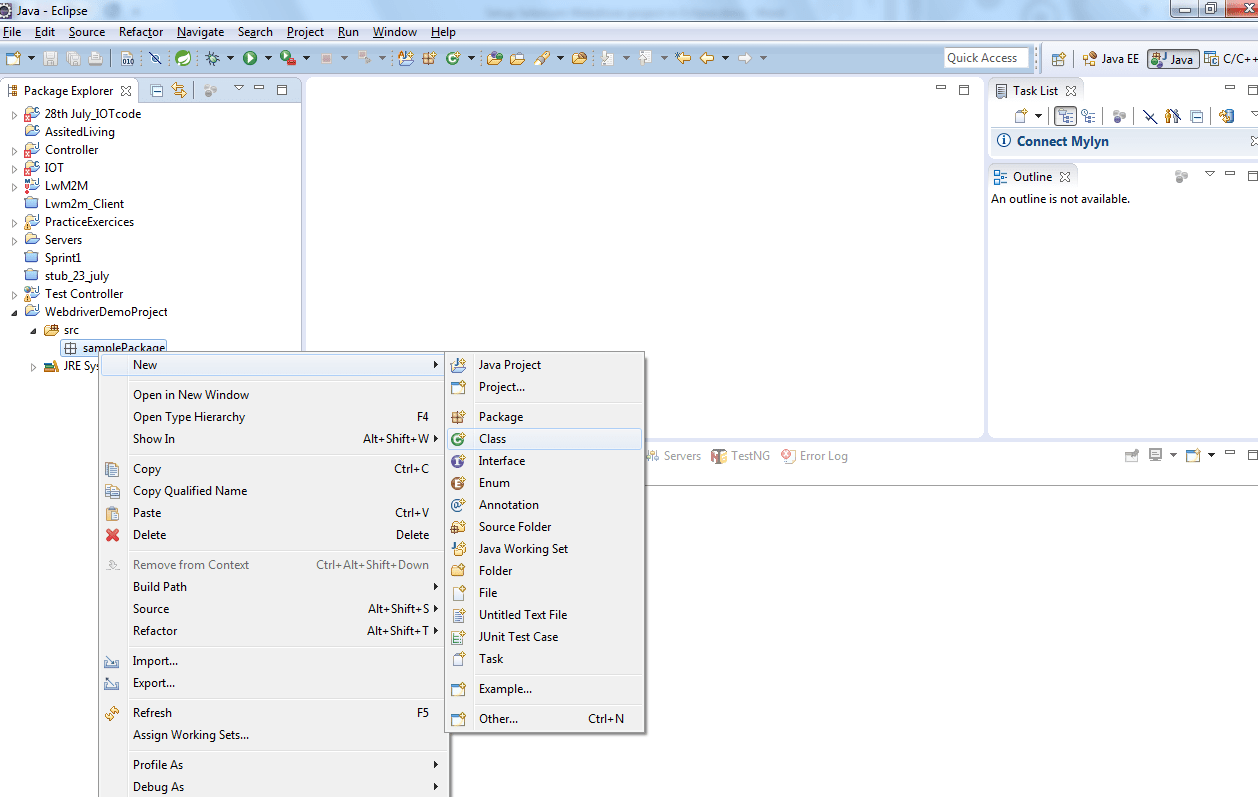The image size is (1258, 797).
Task: Switch to the TestNG tab
Action: (x=741, y=456)
